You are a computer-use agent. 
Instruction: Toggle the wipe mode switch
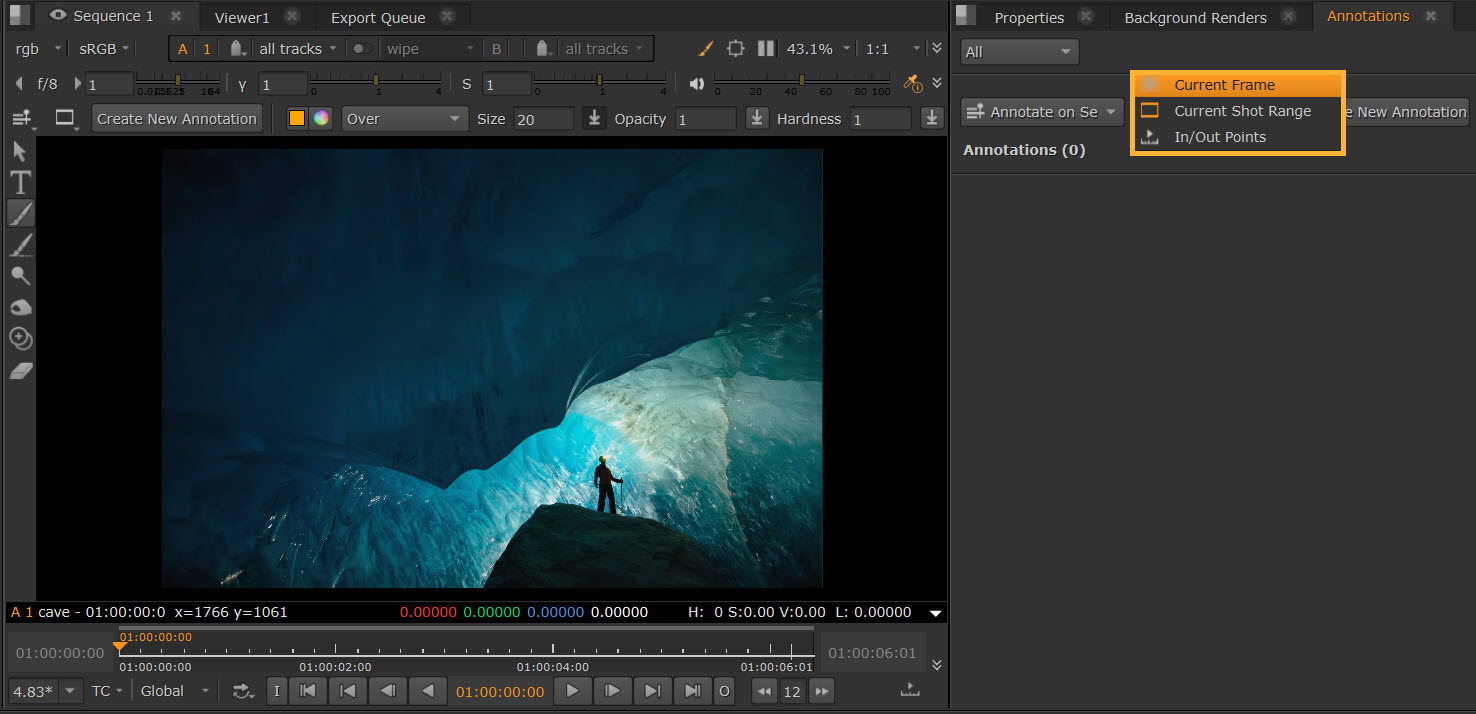point(362,49)
